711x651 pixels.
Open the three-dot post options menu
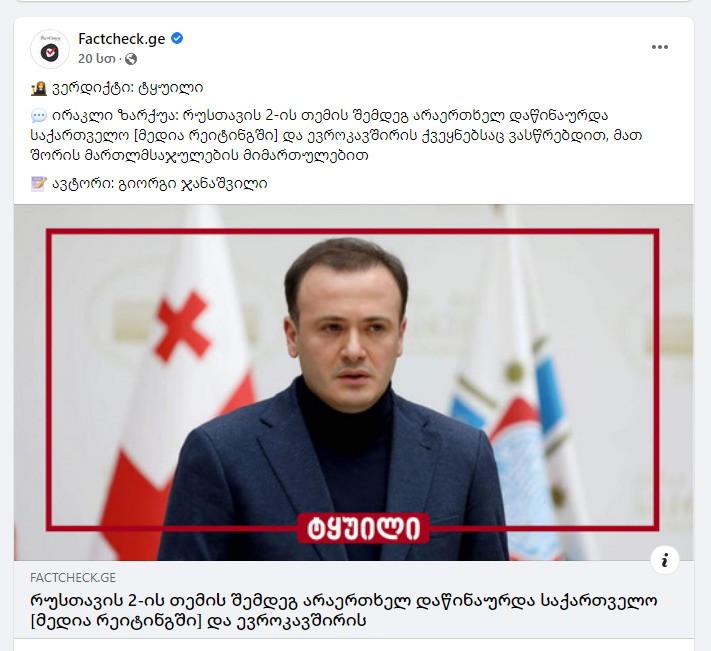tap(659, 47)
